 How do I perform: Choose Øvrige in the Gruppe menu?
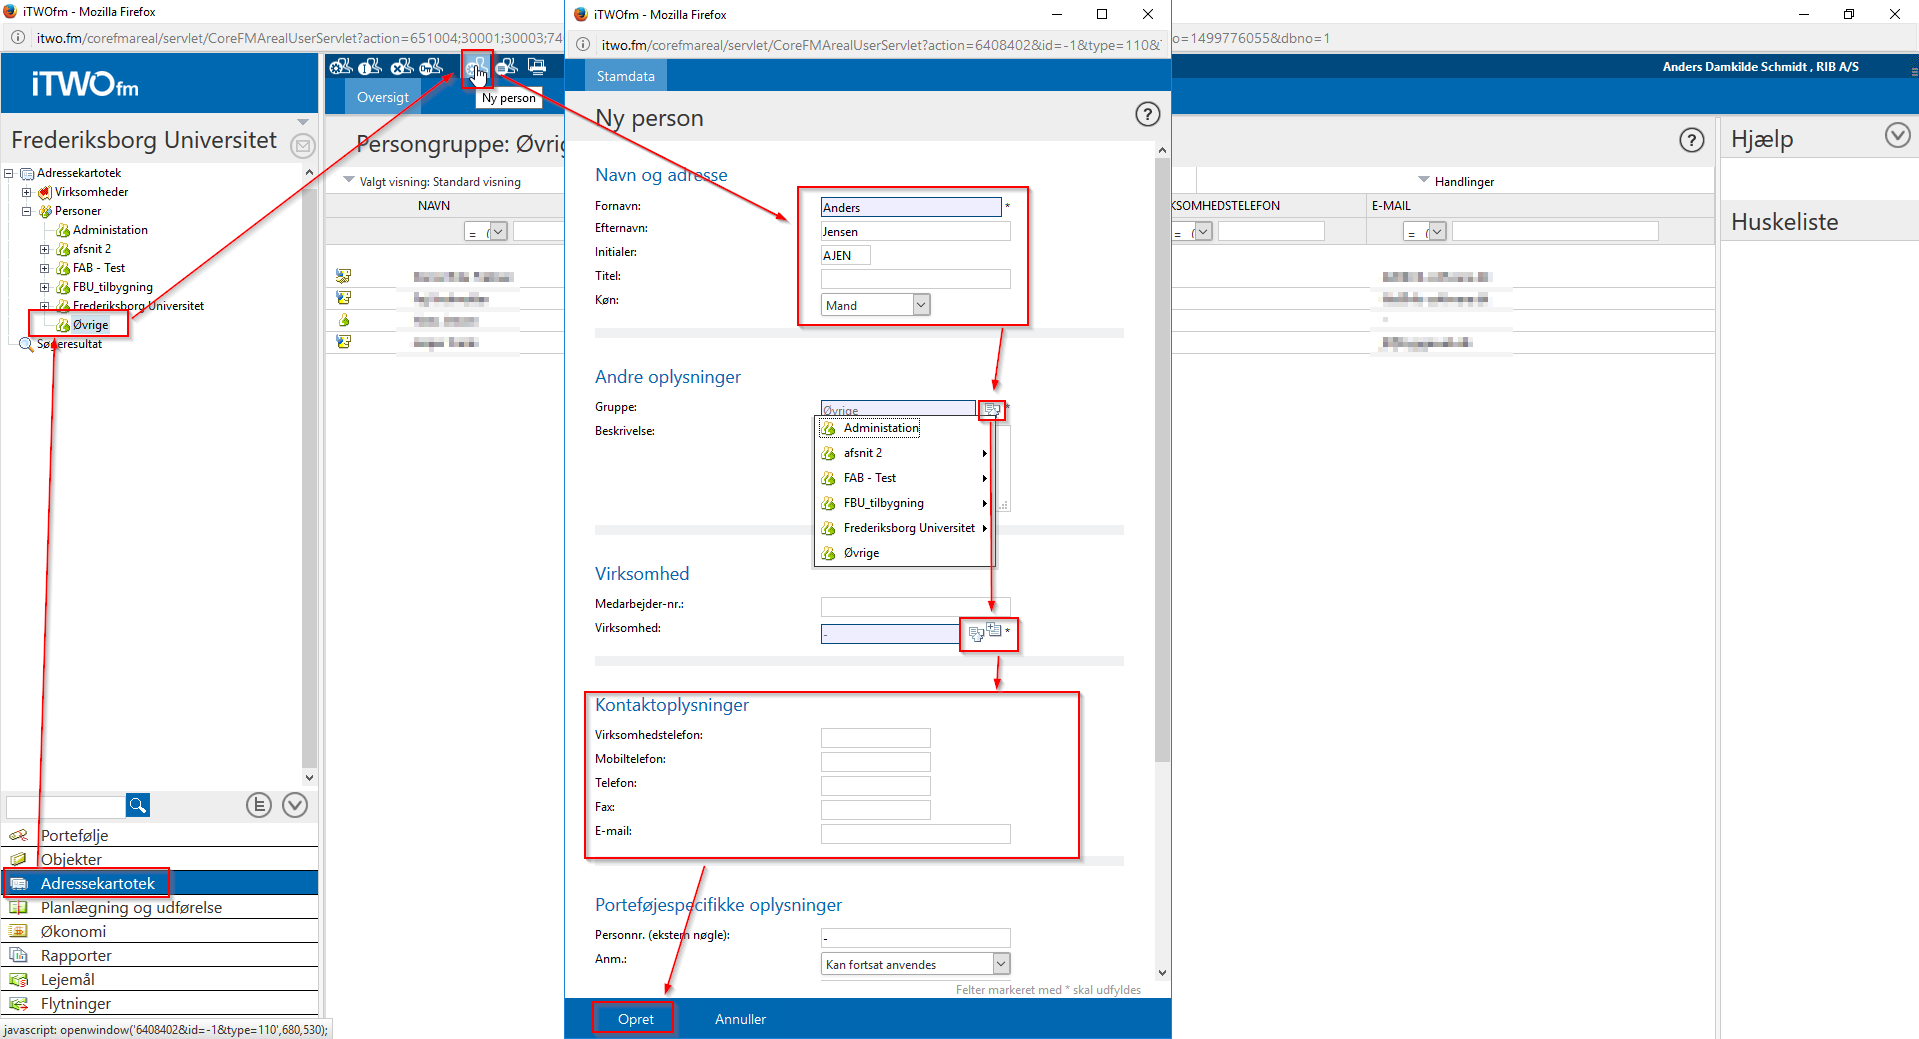861,553
